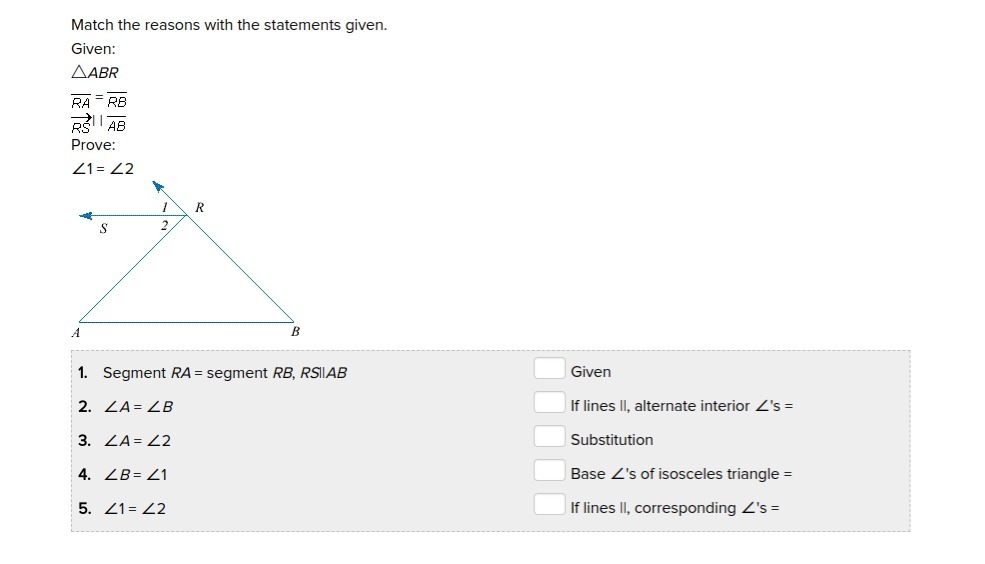The height and width of the screenshot is (564, 985).
Task: Click point S on the ray
Action: (104, 229)
